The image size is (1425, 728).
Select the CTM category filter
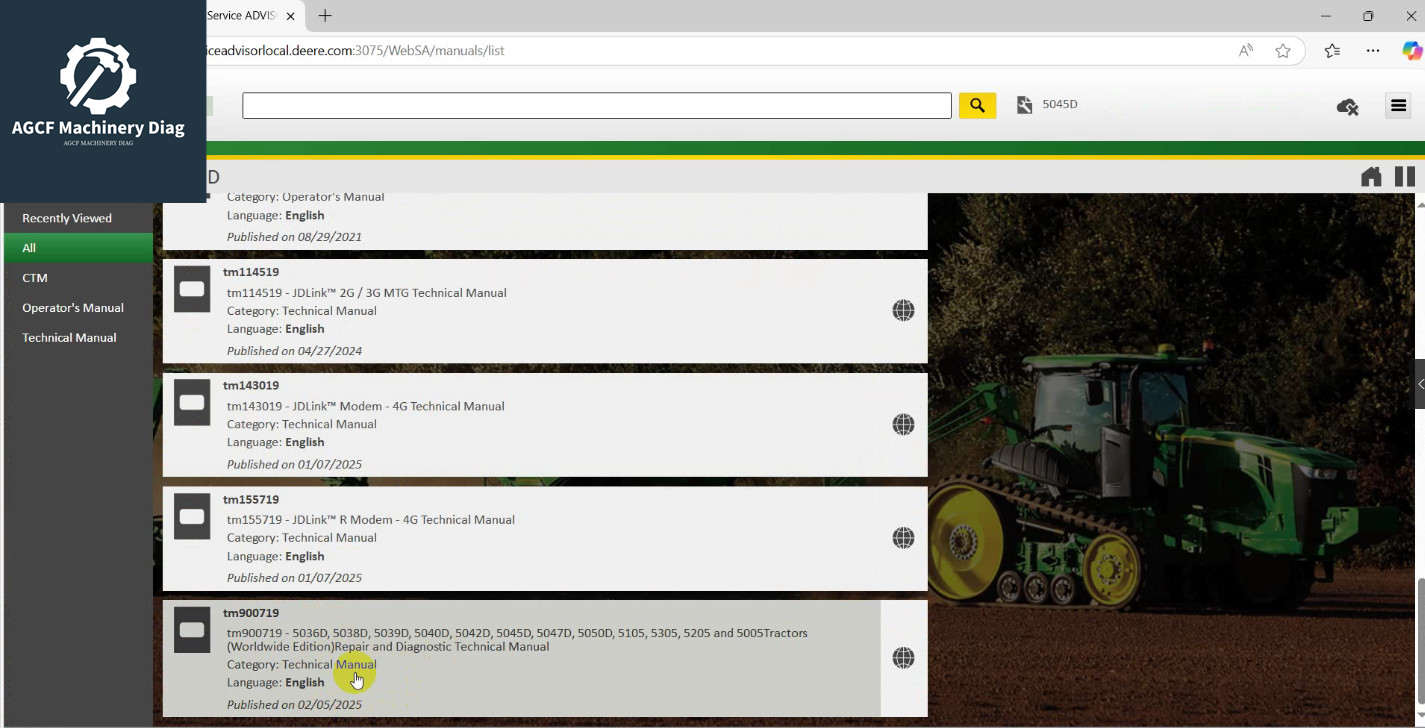click(x=78, y=278)
